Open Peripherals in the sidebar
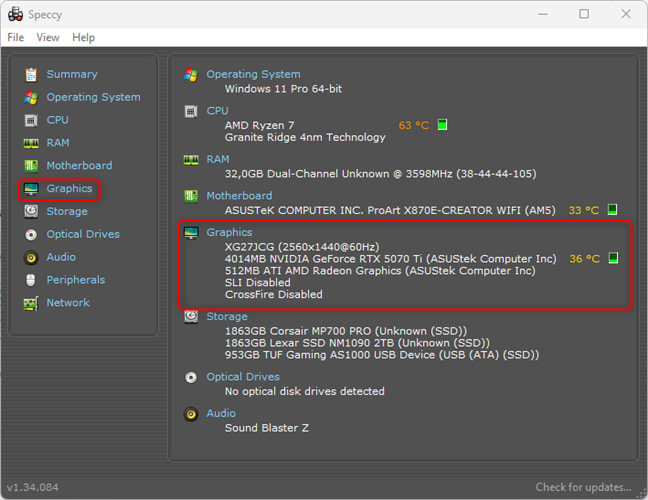The height and width of the screenshot is (500, 648). [76, 280]
